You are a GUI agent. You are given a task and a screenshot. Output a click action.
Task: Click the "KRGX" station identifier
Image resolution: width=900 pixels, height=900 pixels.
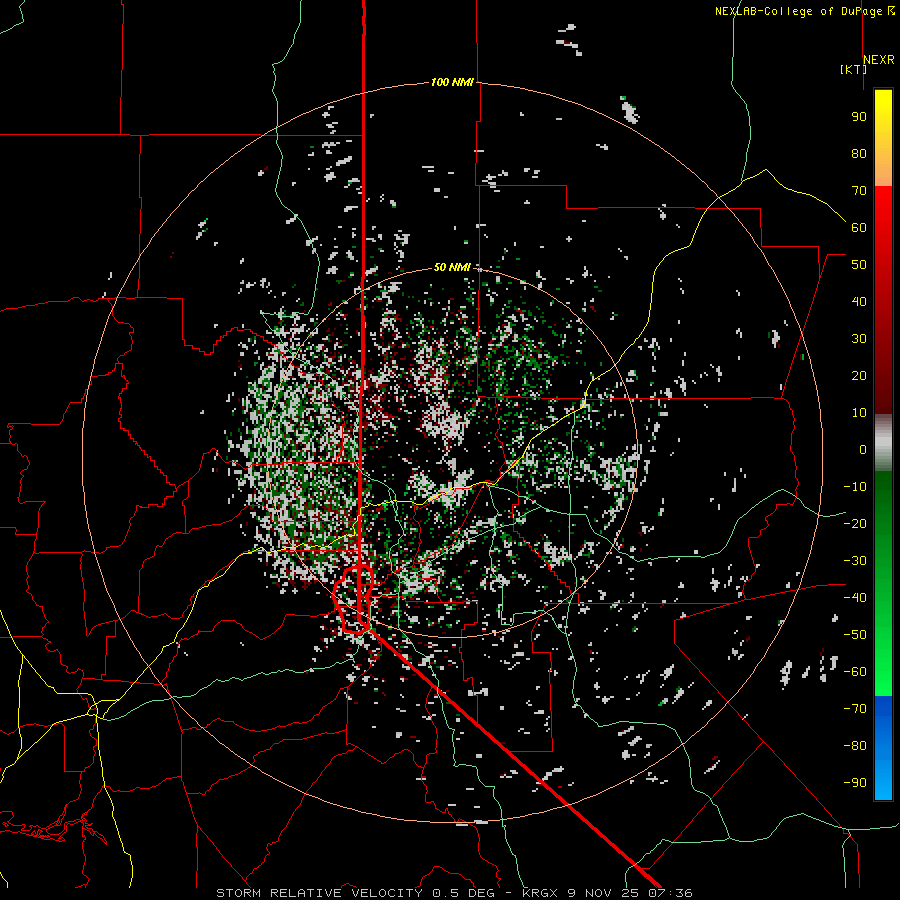pyautogui.click(x=541, y=893)
